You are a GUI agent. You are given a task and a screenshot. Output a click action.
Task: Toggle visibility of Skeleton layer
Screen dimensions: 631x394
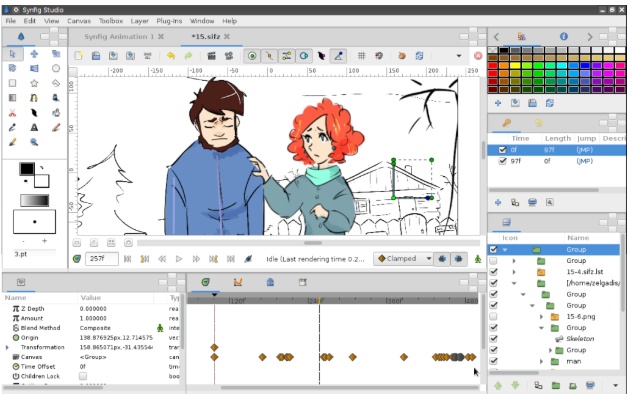click(493, 338)
